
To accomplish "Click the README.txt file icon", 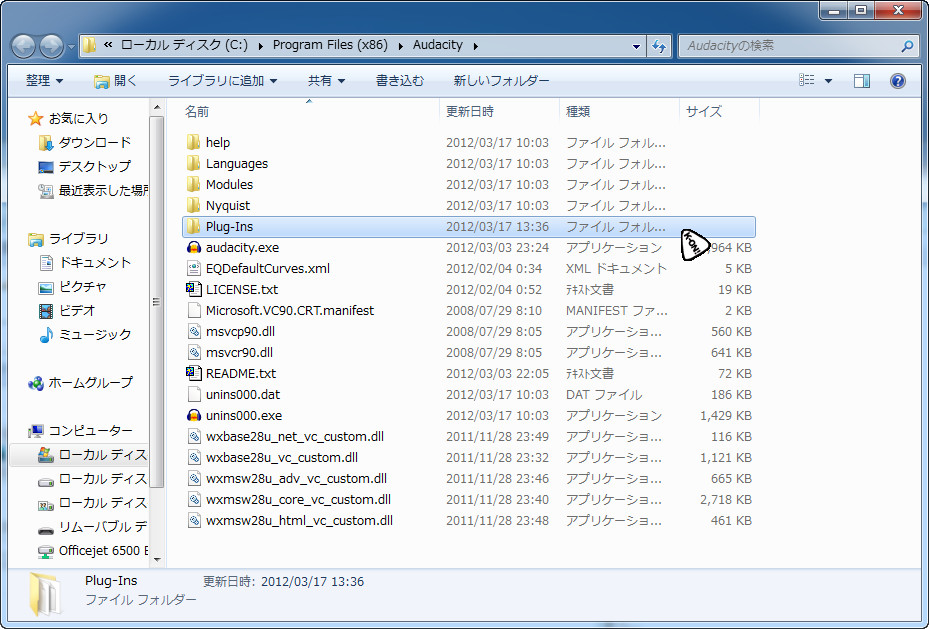I will coord(194,373).
